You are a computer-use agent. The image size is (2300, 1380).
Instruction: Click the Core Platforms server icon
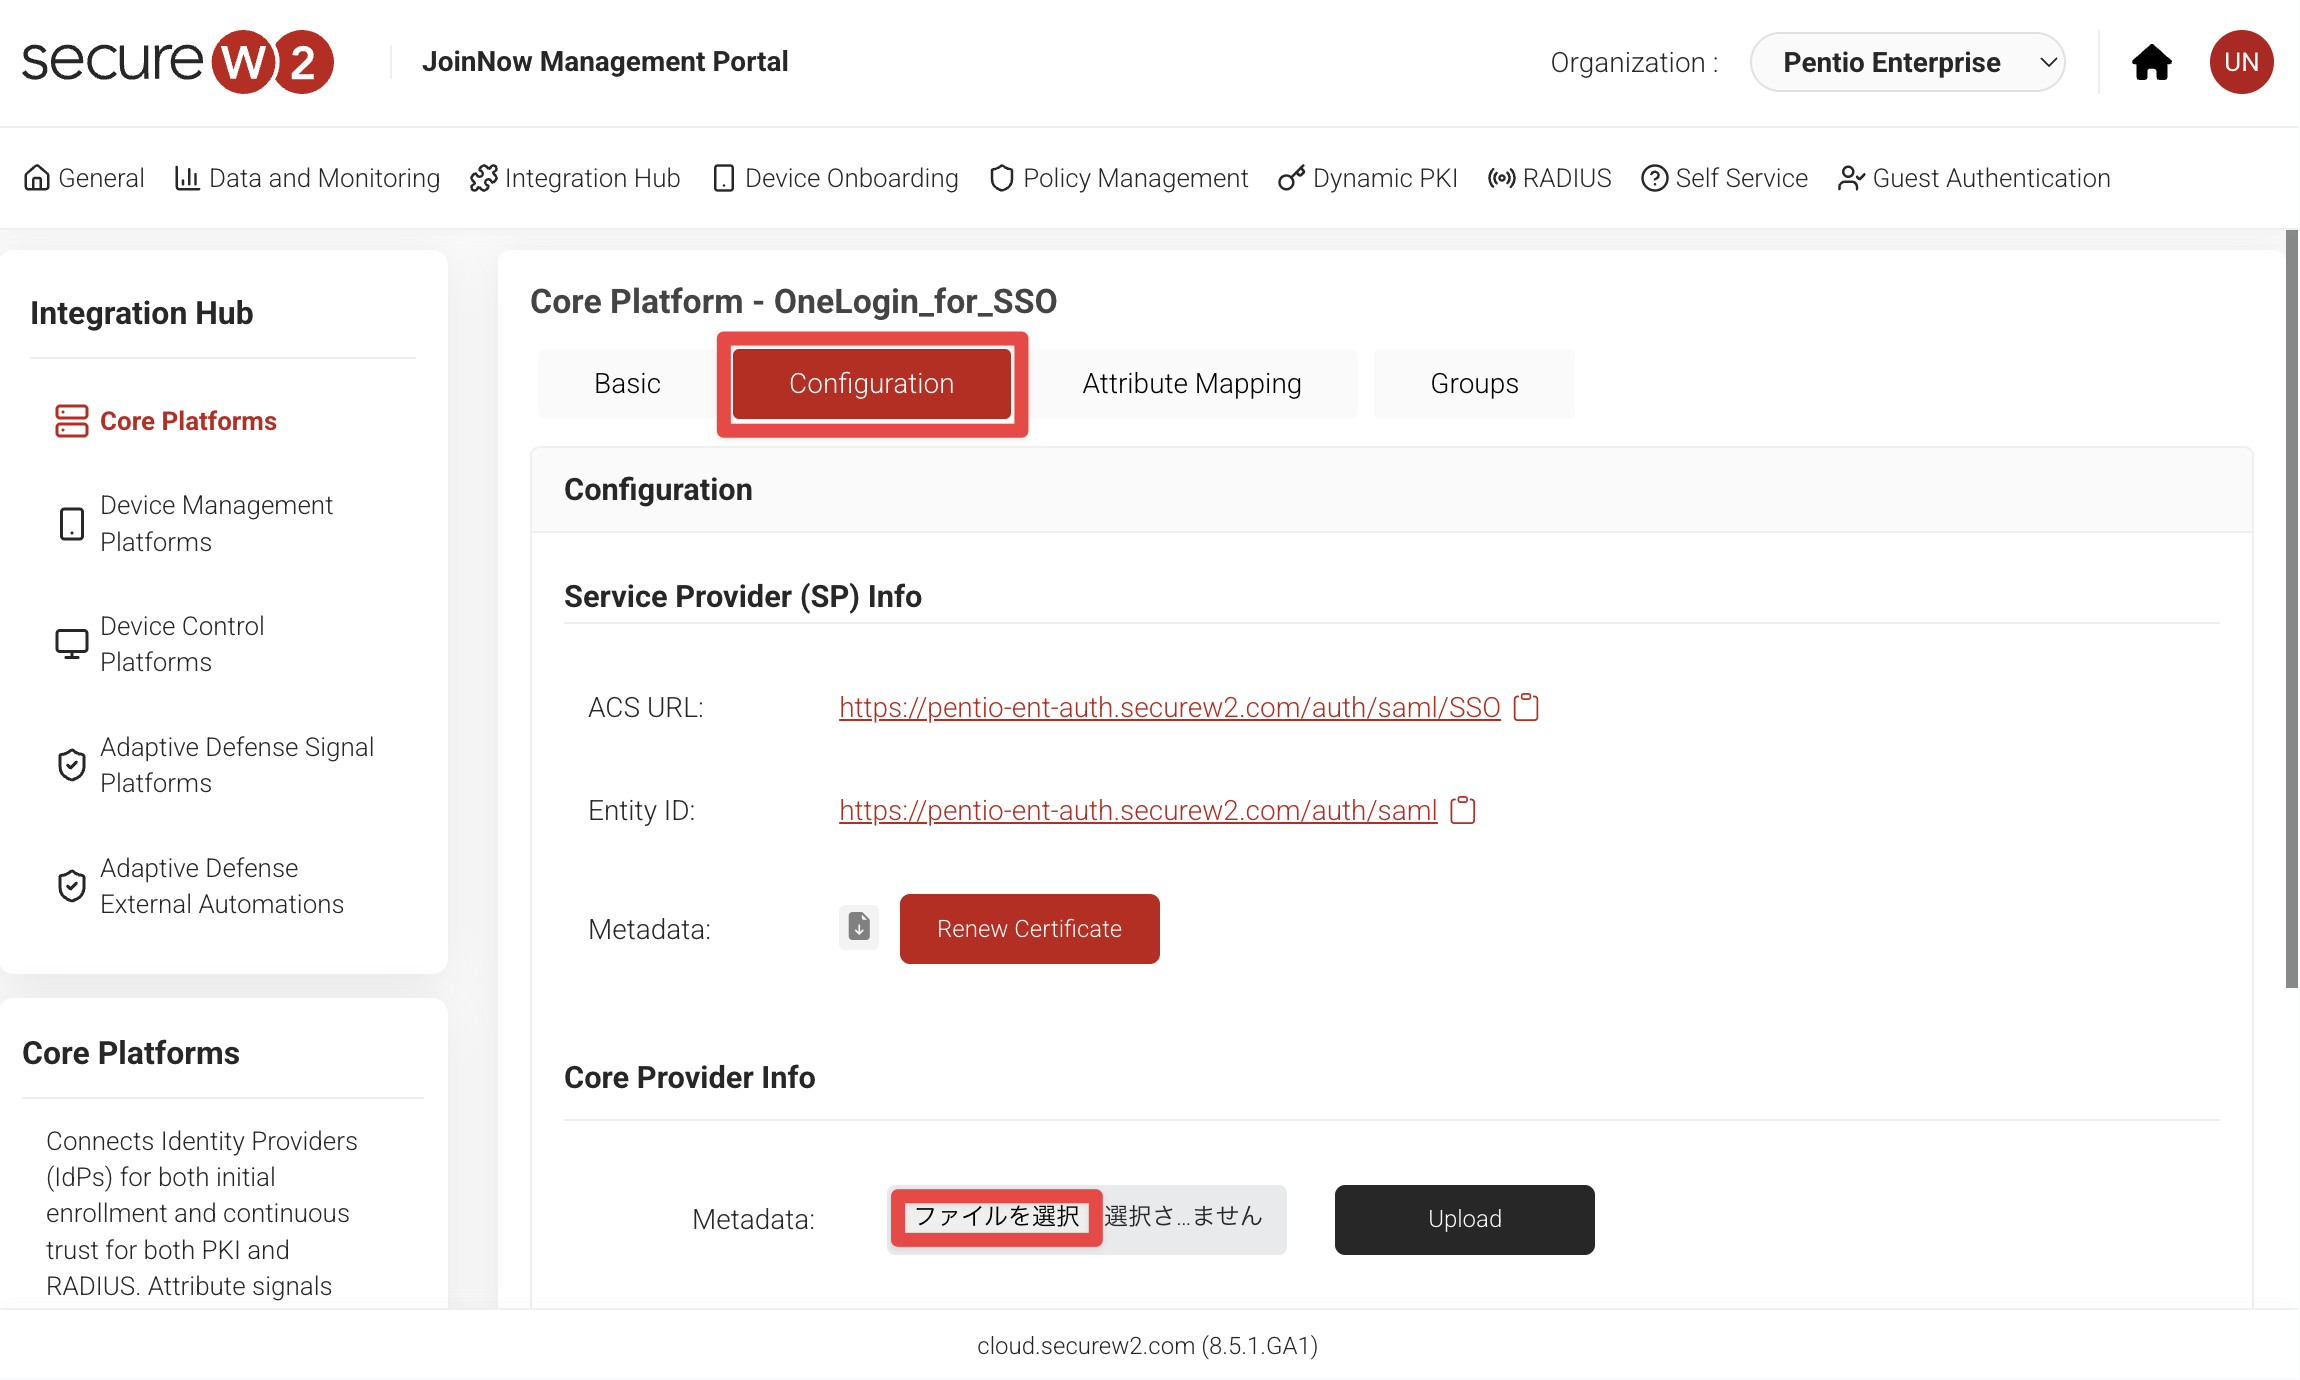point(72,421)
